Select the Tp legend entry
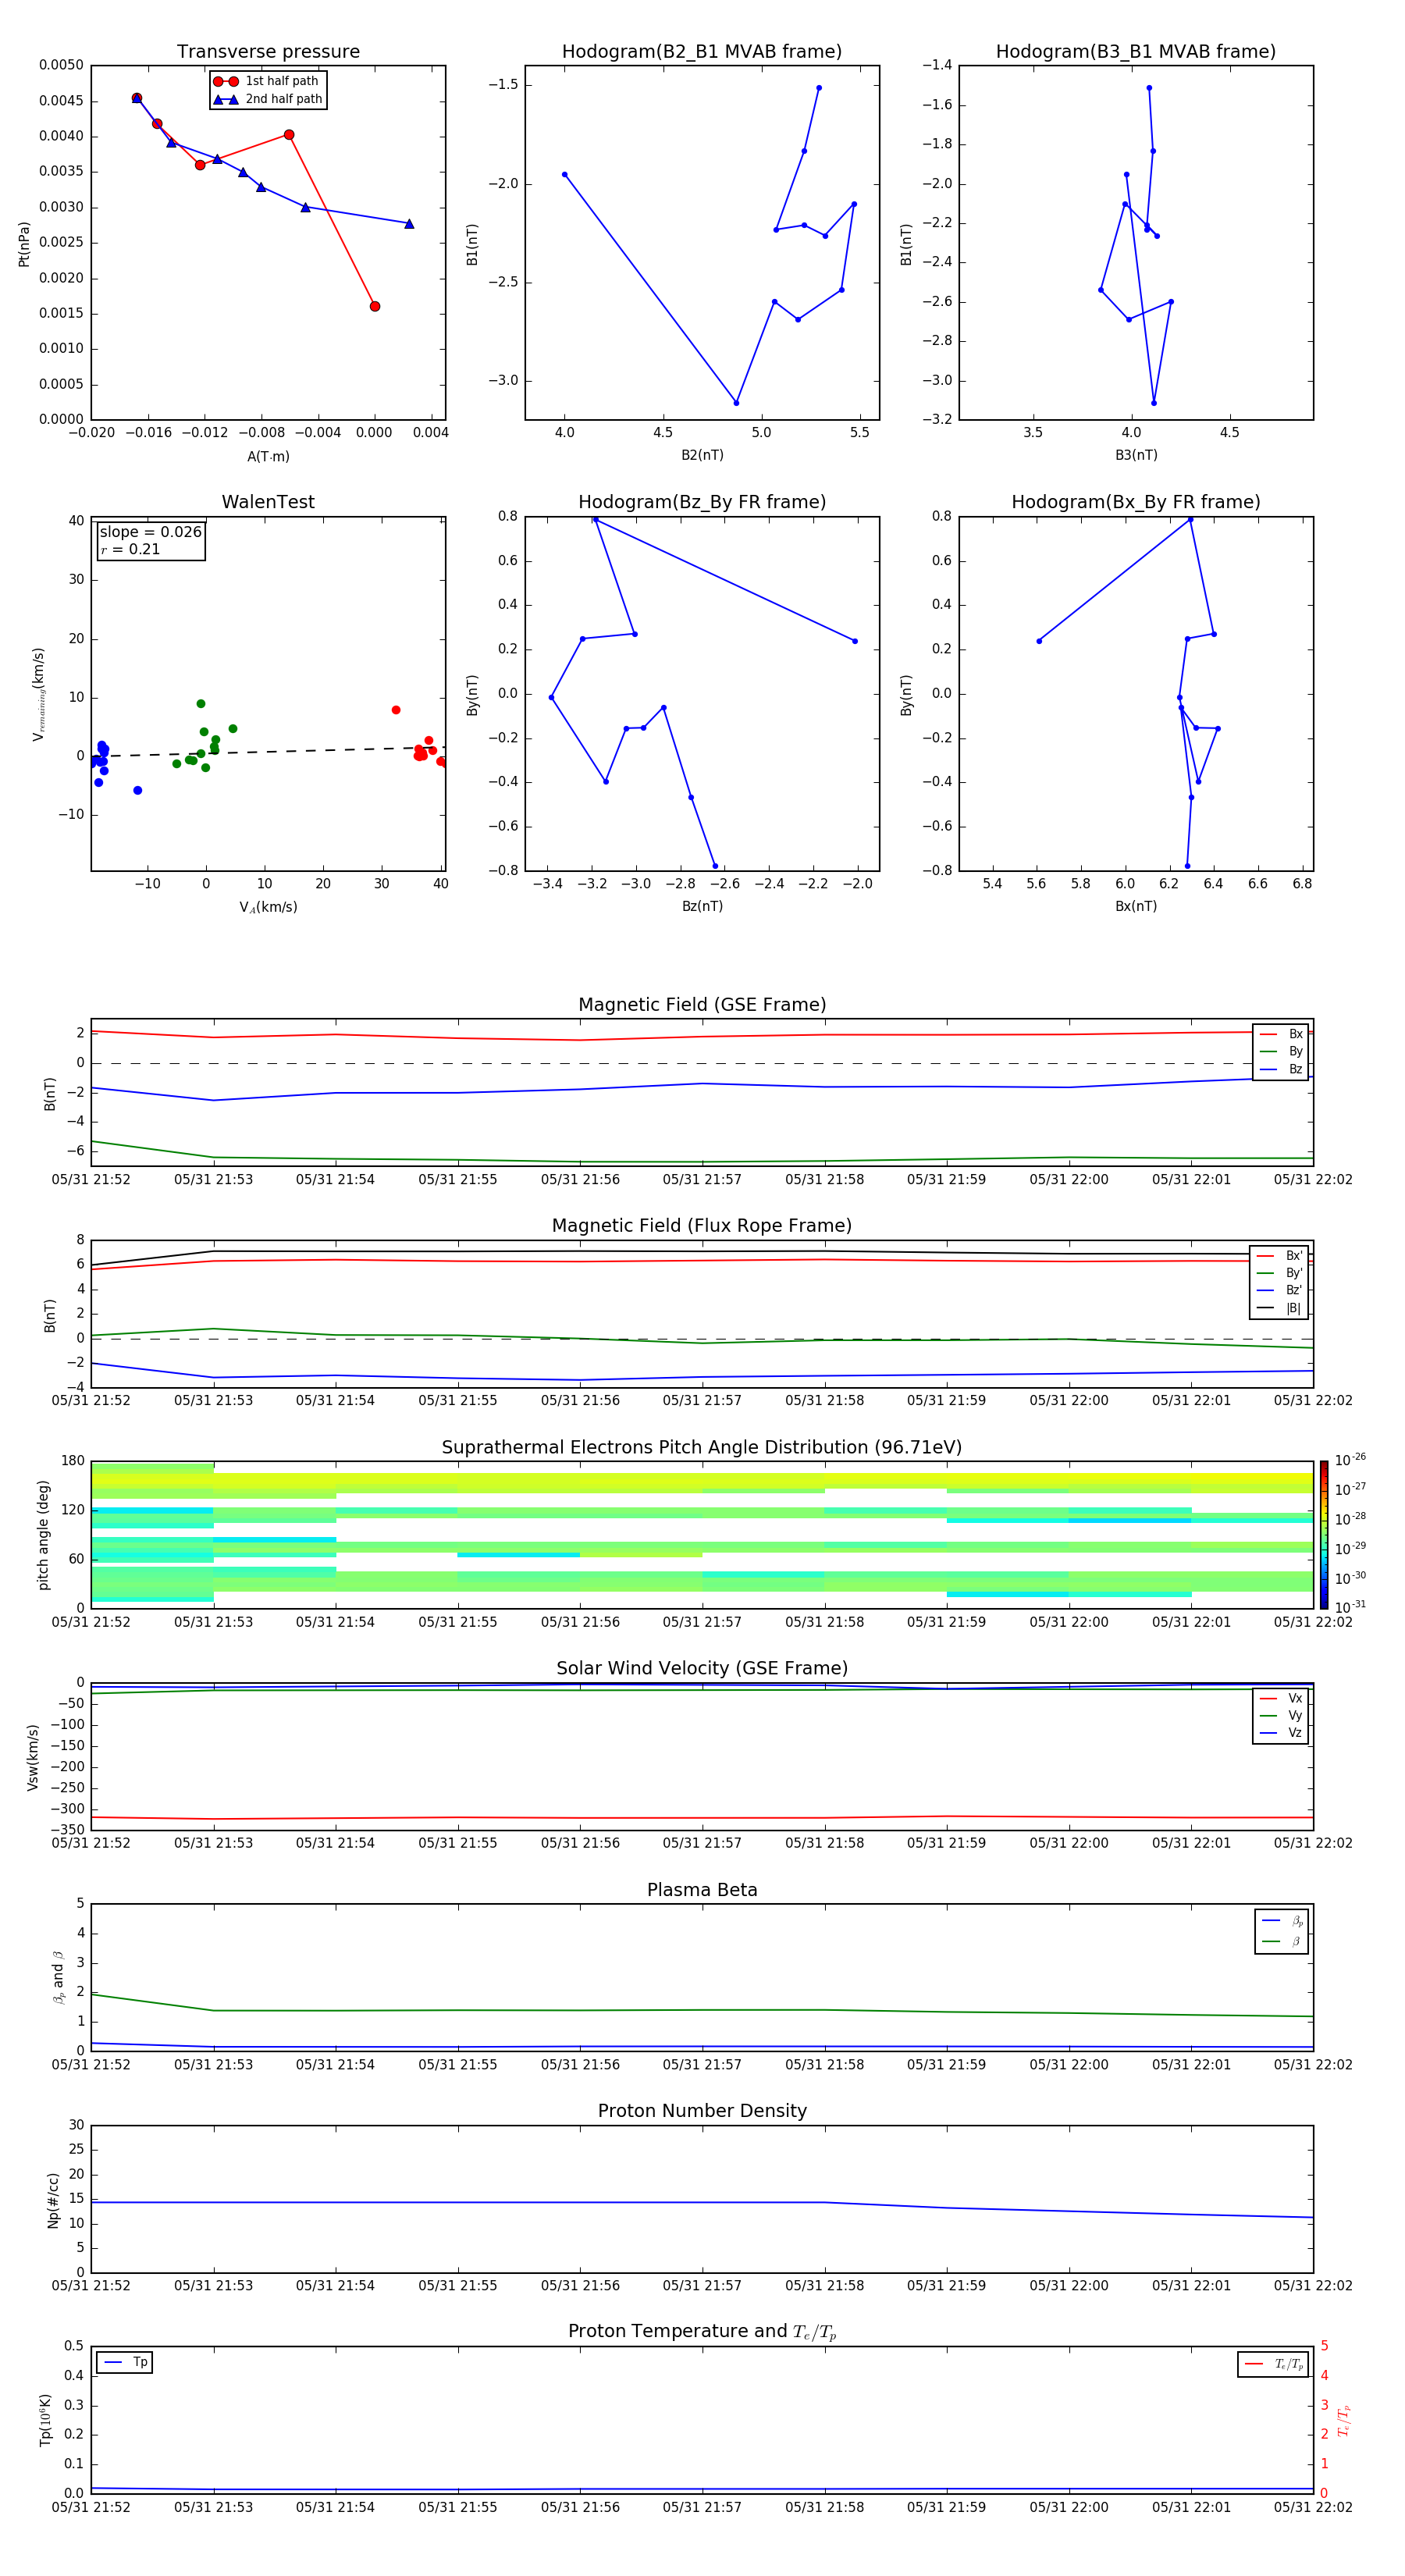Image resolution: width=1405 pixels, height=2576 pixels. click(125, 2363)
